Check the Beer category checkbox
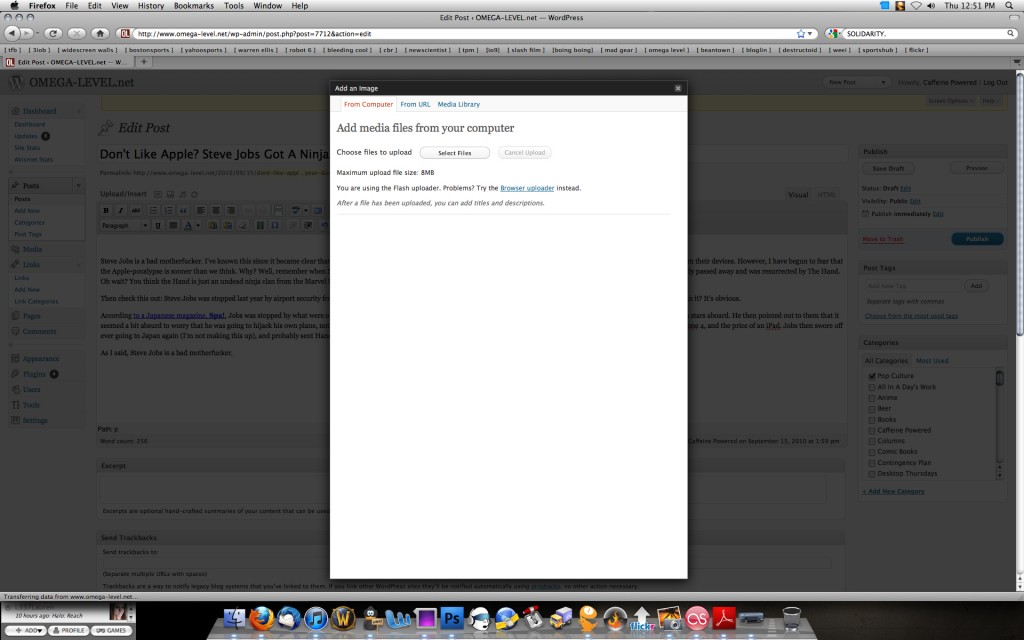This screenshot has width=1024, height=640. 872,409
